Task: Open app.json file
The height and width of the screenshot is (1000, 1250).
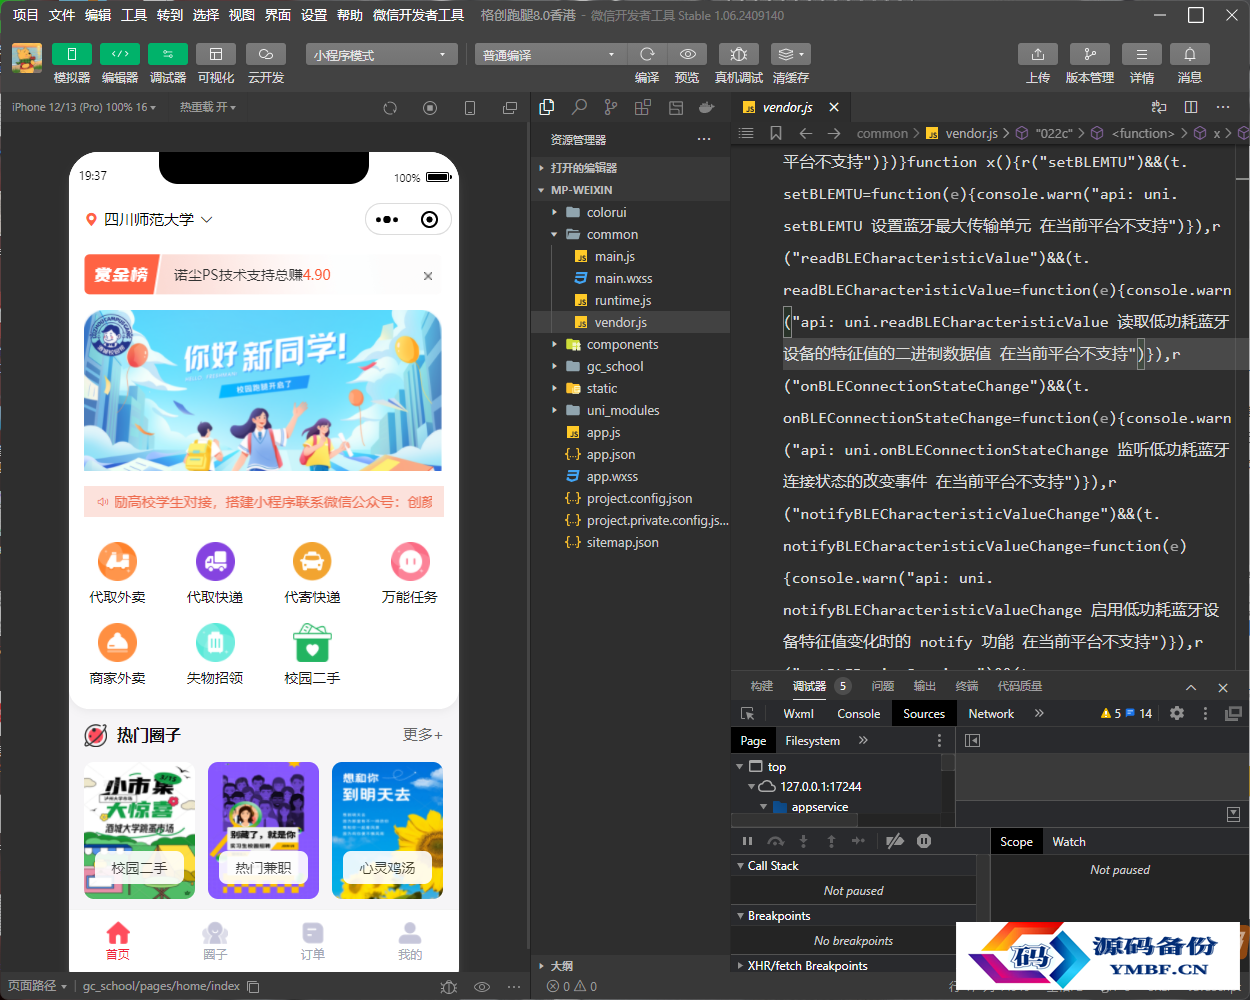Action: (631, 454)
